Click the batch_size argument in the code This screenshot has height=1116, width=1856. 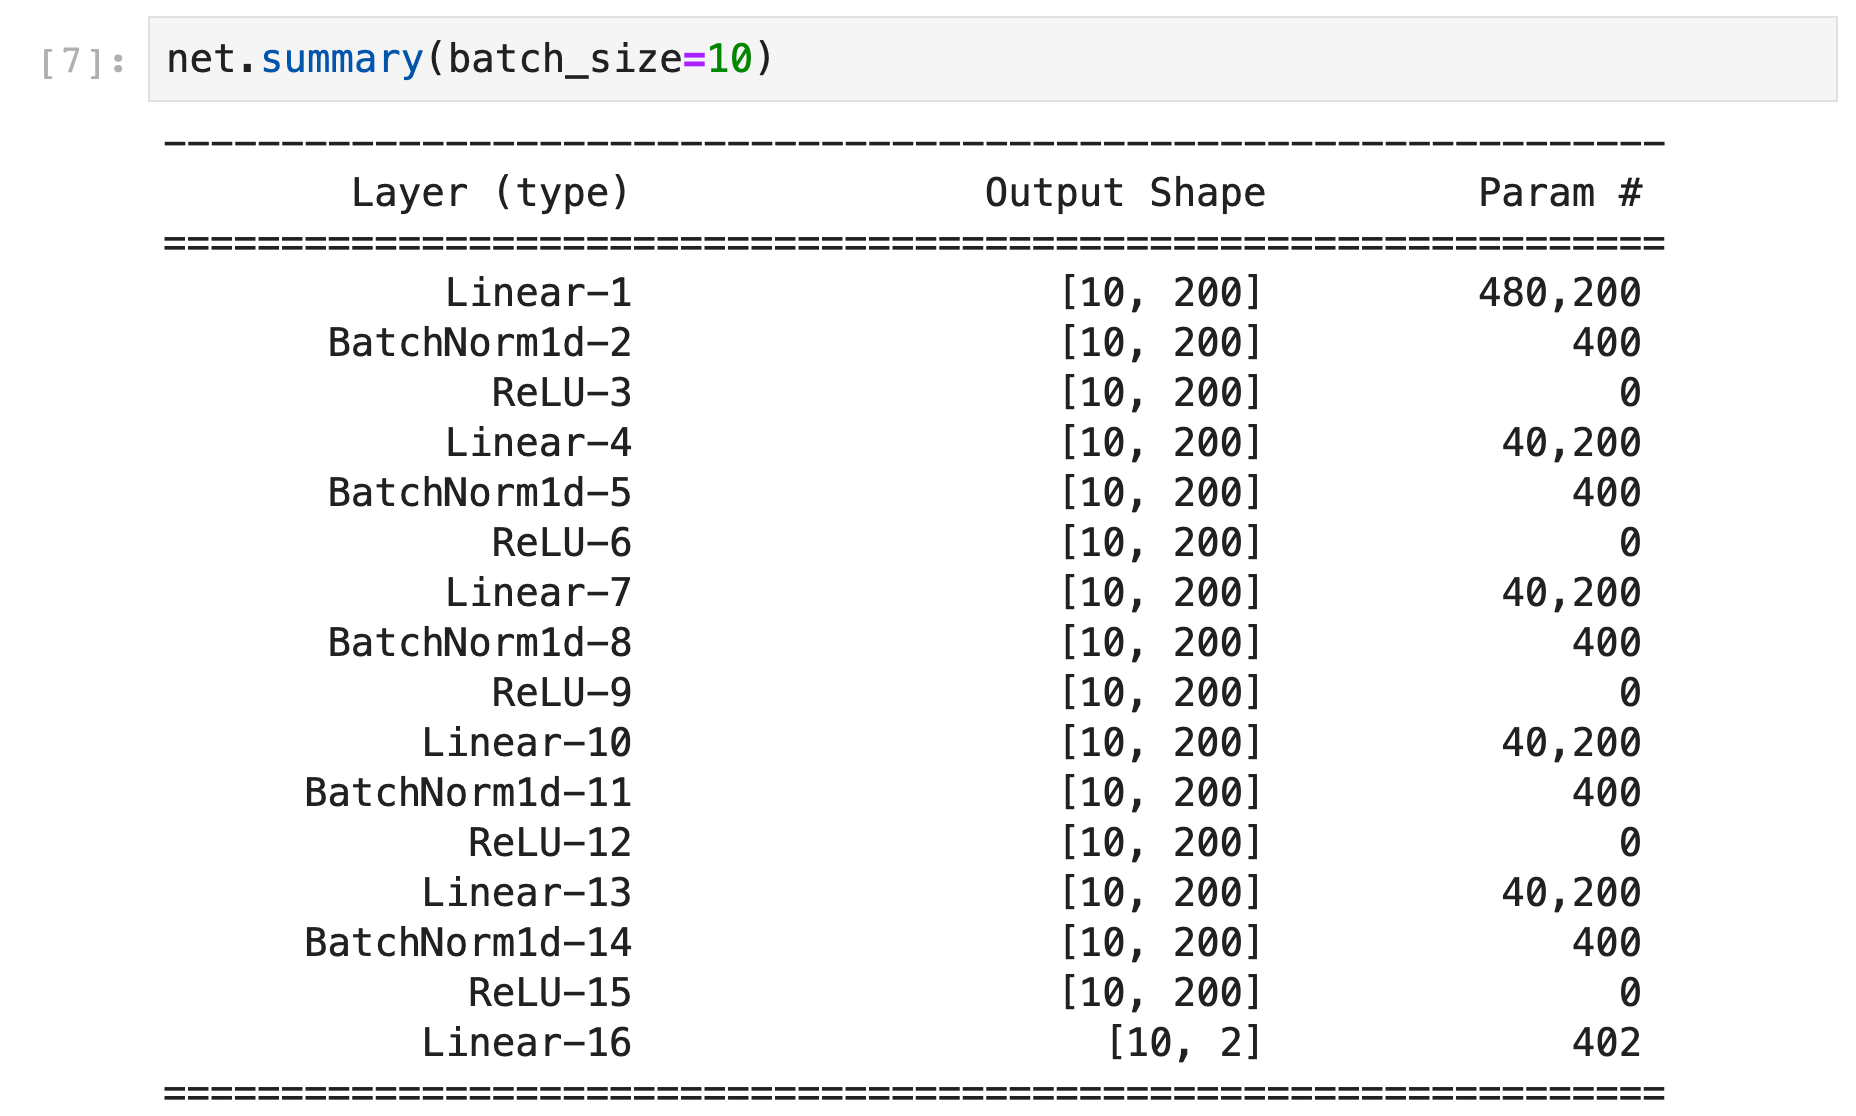(564, 60)
